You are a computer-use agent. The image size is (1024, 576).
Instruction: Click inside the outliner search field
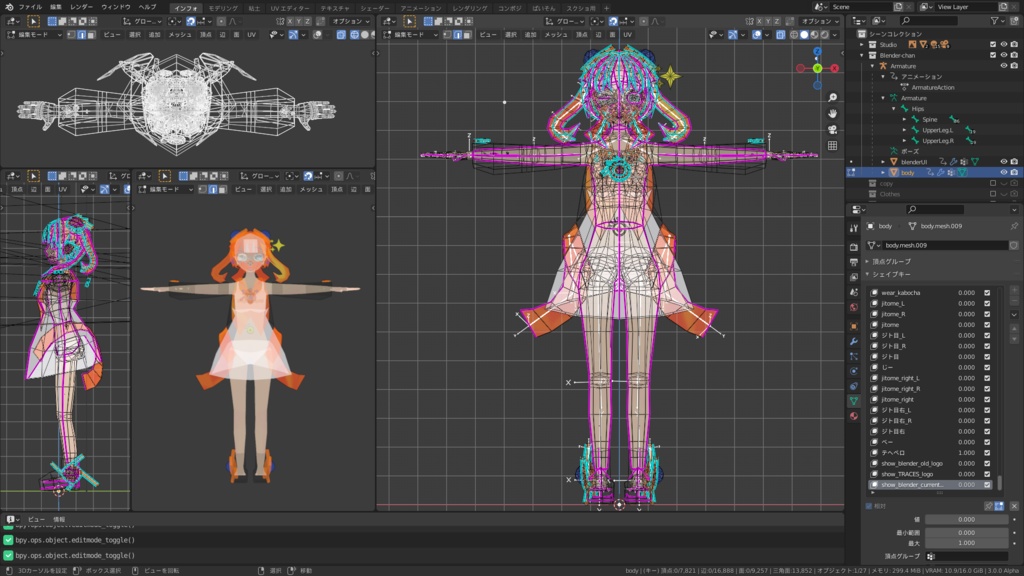[930, 20]
